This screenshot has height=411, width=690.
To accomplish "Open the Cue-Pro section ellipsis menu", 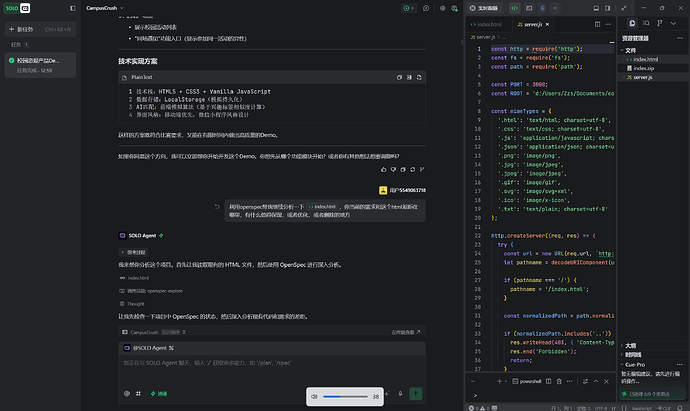I will [679, 364].
